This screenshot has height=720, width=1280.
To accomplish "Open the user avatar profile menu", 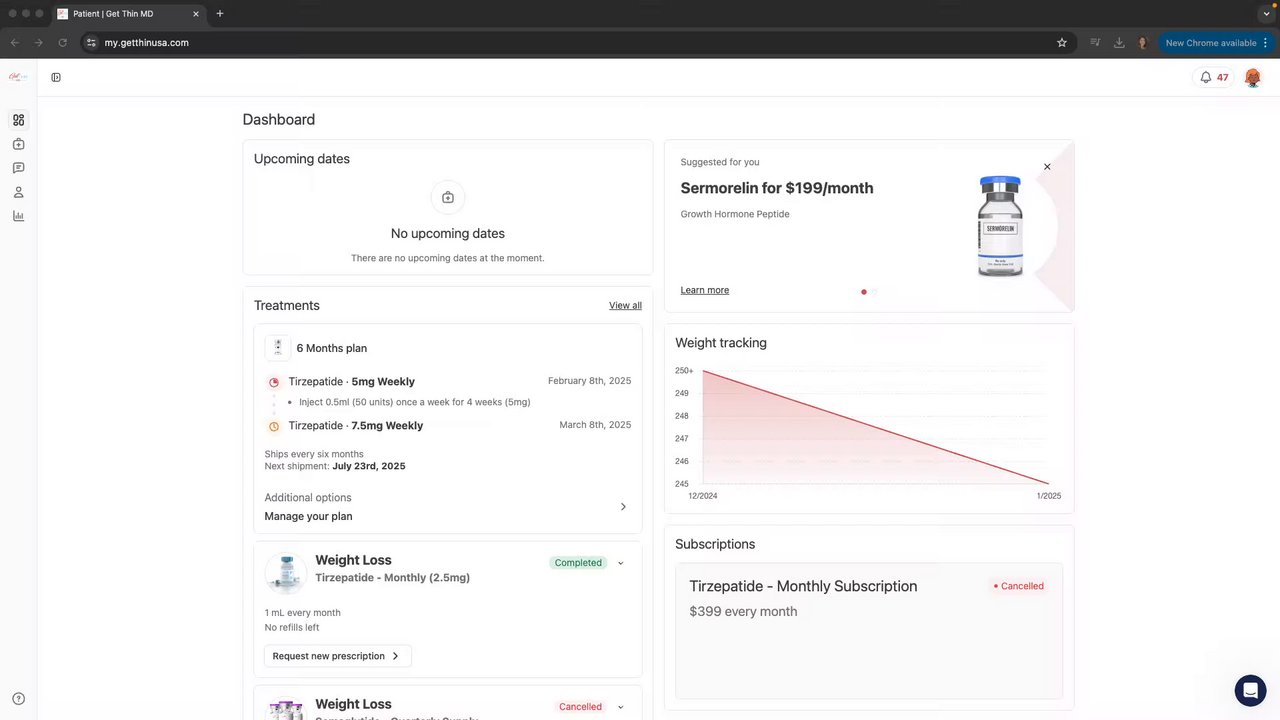I will tap(1252, 77).
